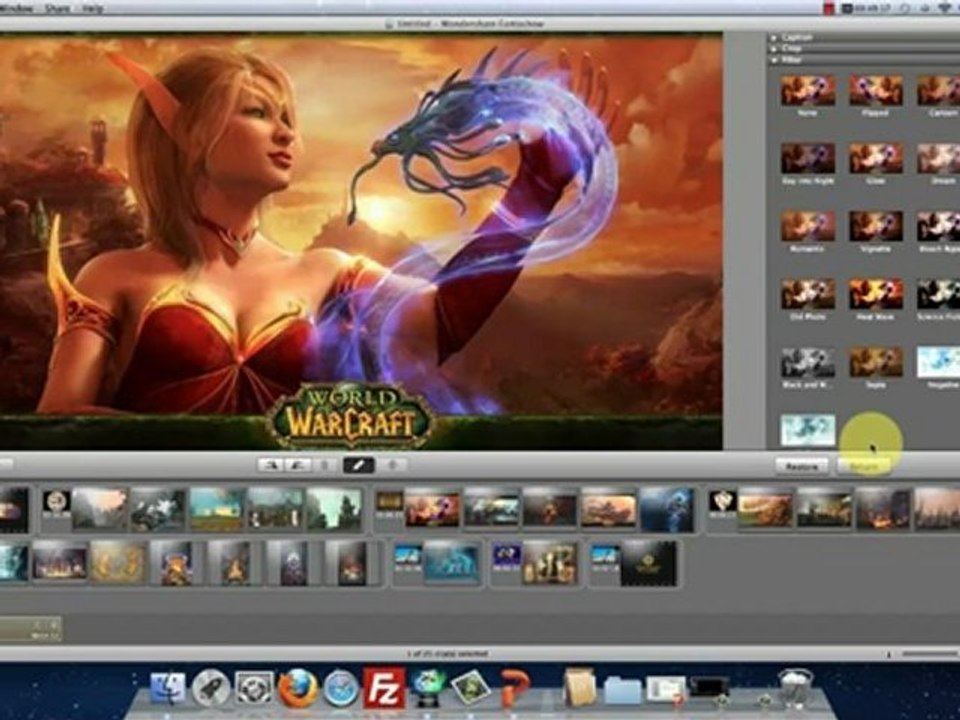The height and width of the screenshot is (720, 960).
Task: Apply the Romantic filter
Action: pos(808,227)
